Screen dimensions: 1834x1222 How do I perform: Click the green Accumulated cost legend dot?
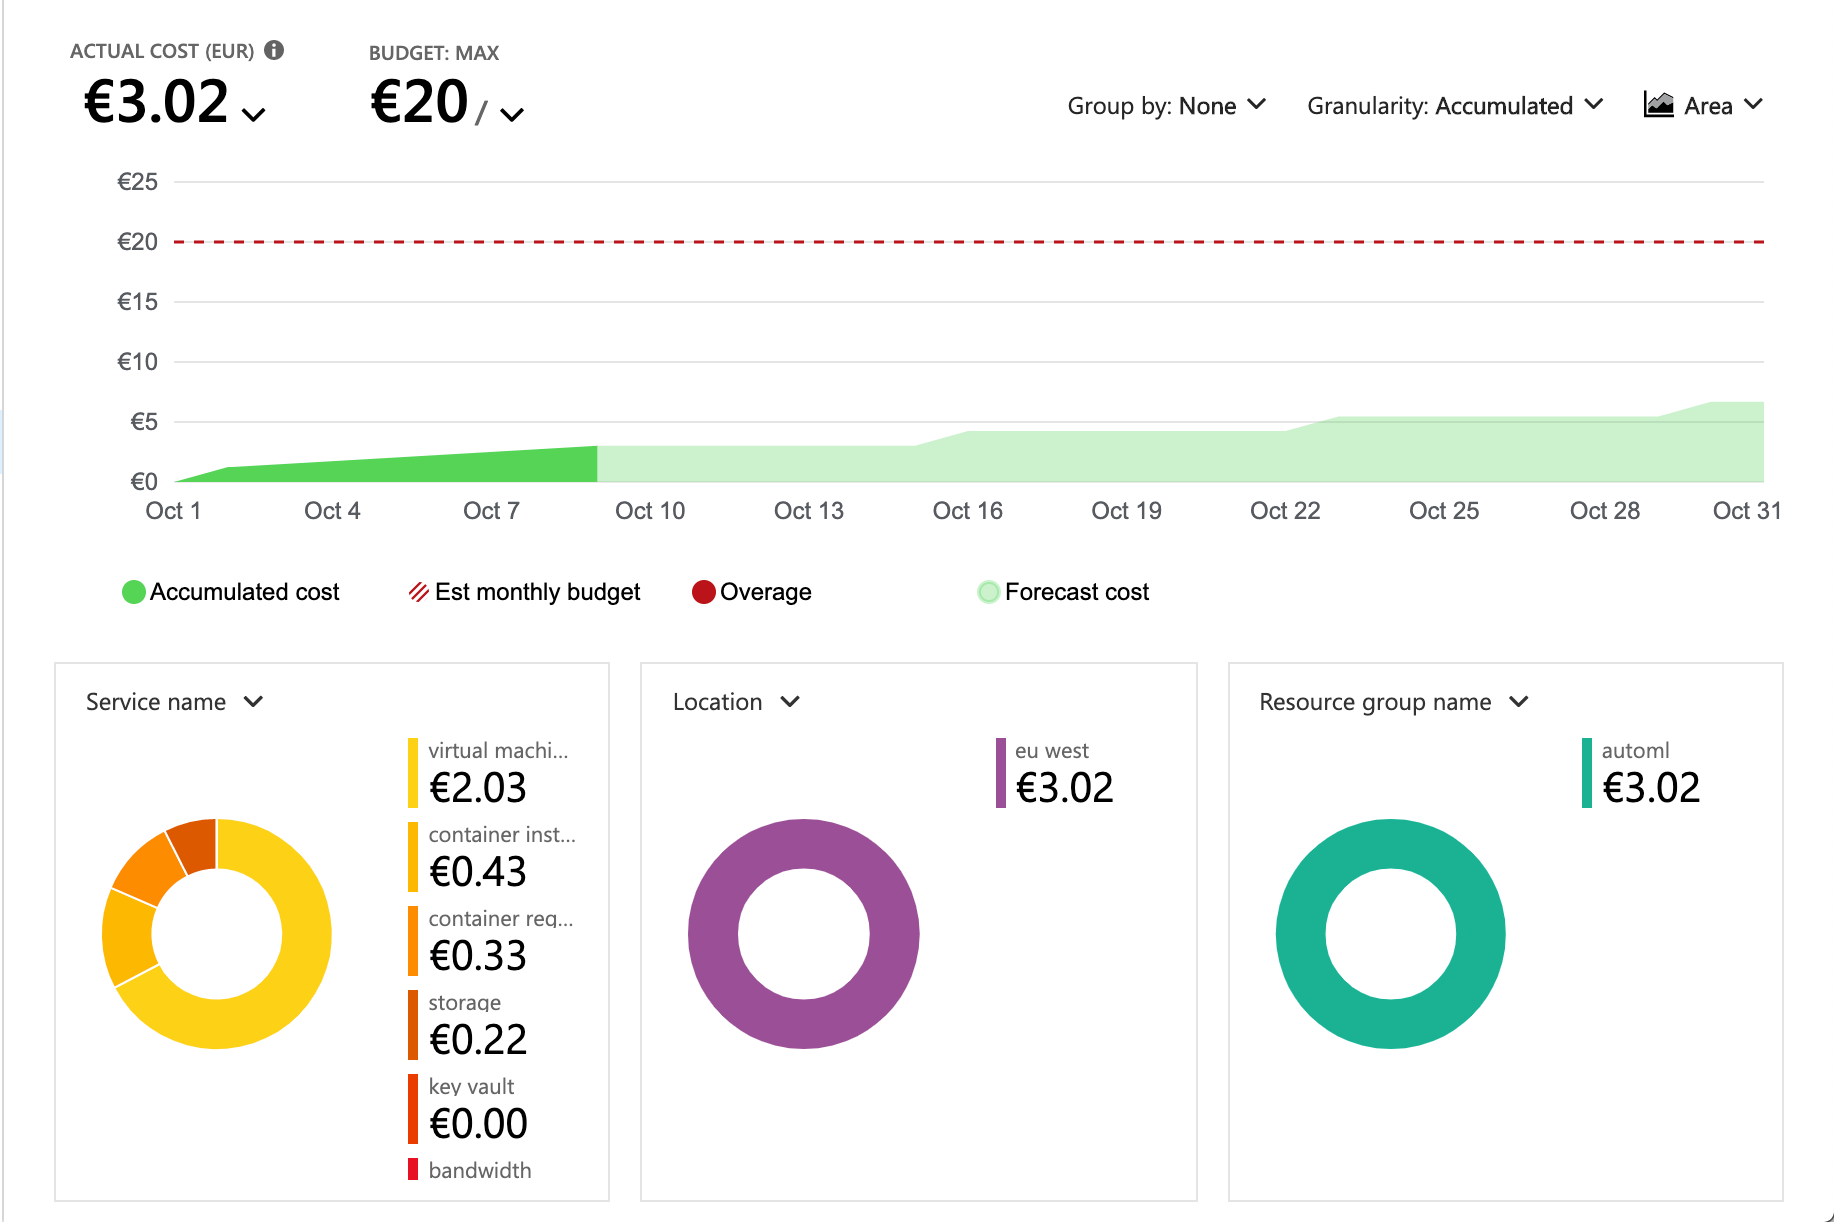(133, 591)
